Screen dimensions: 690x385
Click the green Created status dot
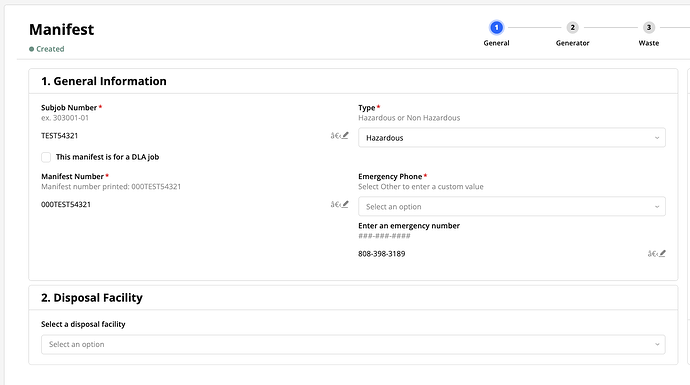[32, 49]
